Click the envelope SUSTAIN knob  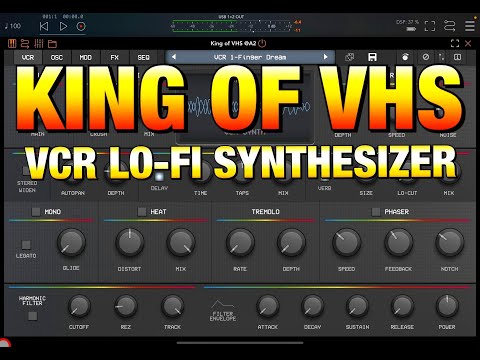pyautogui.click(x=357, y=306)
